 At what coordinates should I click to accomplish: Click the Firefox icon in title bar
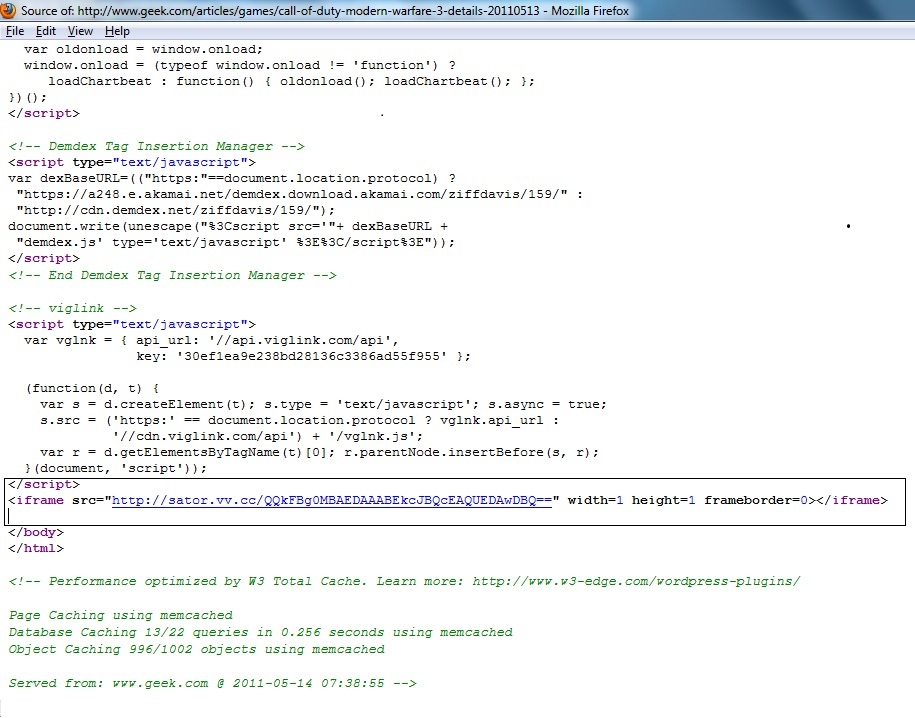[8, 10]
